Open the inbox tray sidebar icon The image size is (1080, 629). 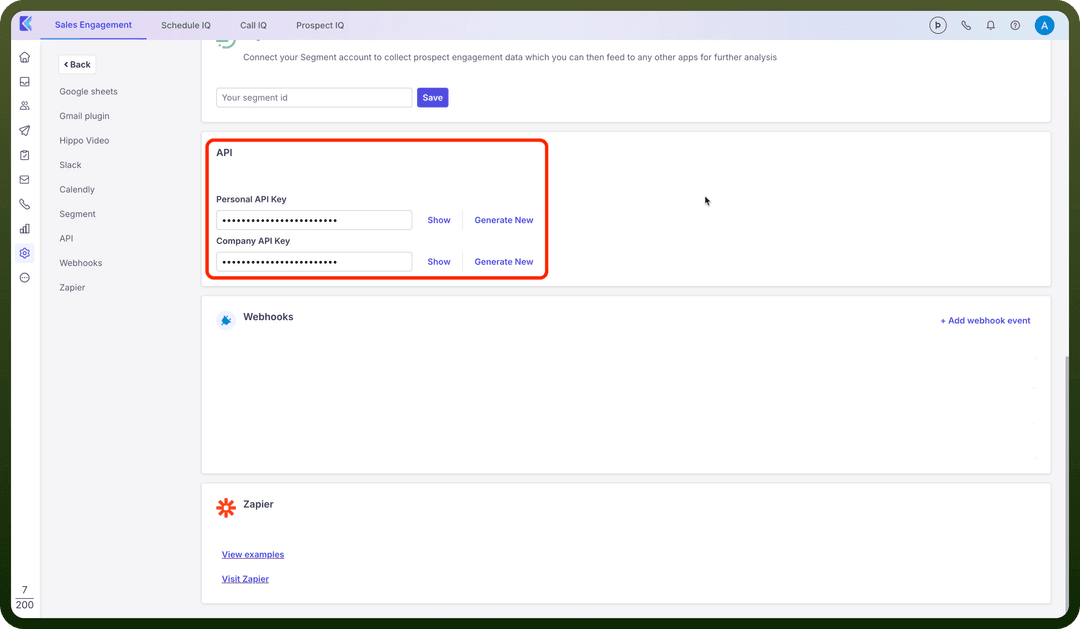(25, 81)
